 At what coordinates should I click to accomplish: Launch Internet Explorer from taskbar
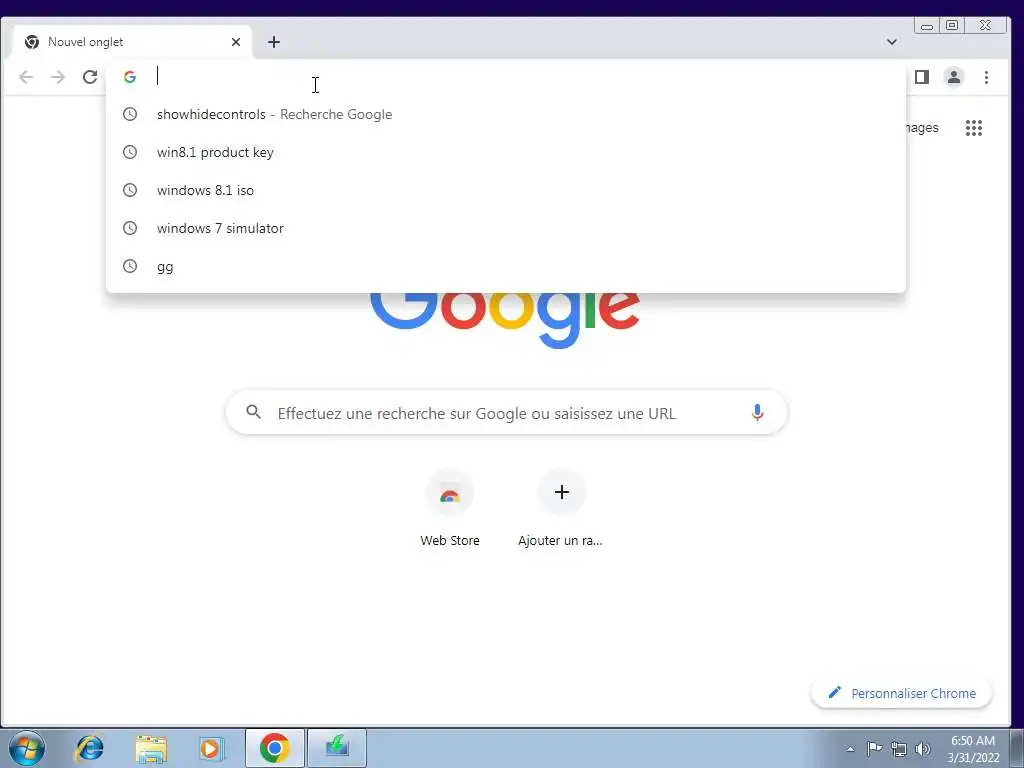click(89, 748)
